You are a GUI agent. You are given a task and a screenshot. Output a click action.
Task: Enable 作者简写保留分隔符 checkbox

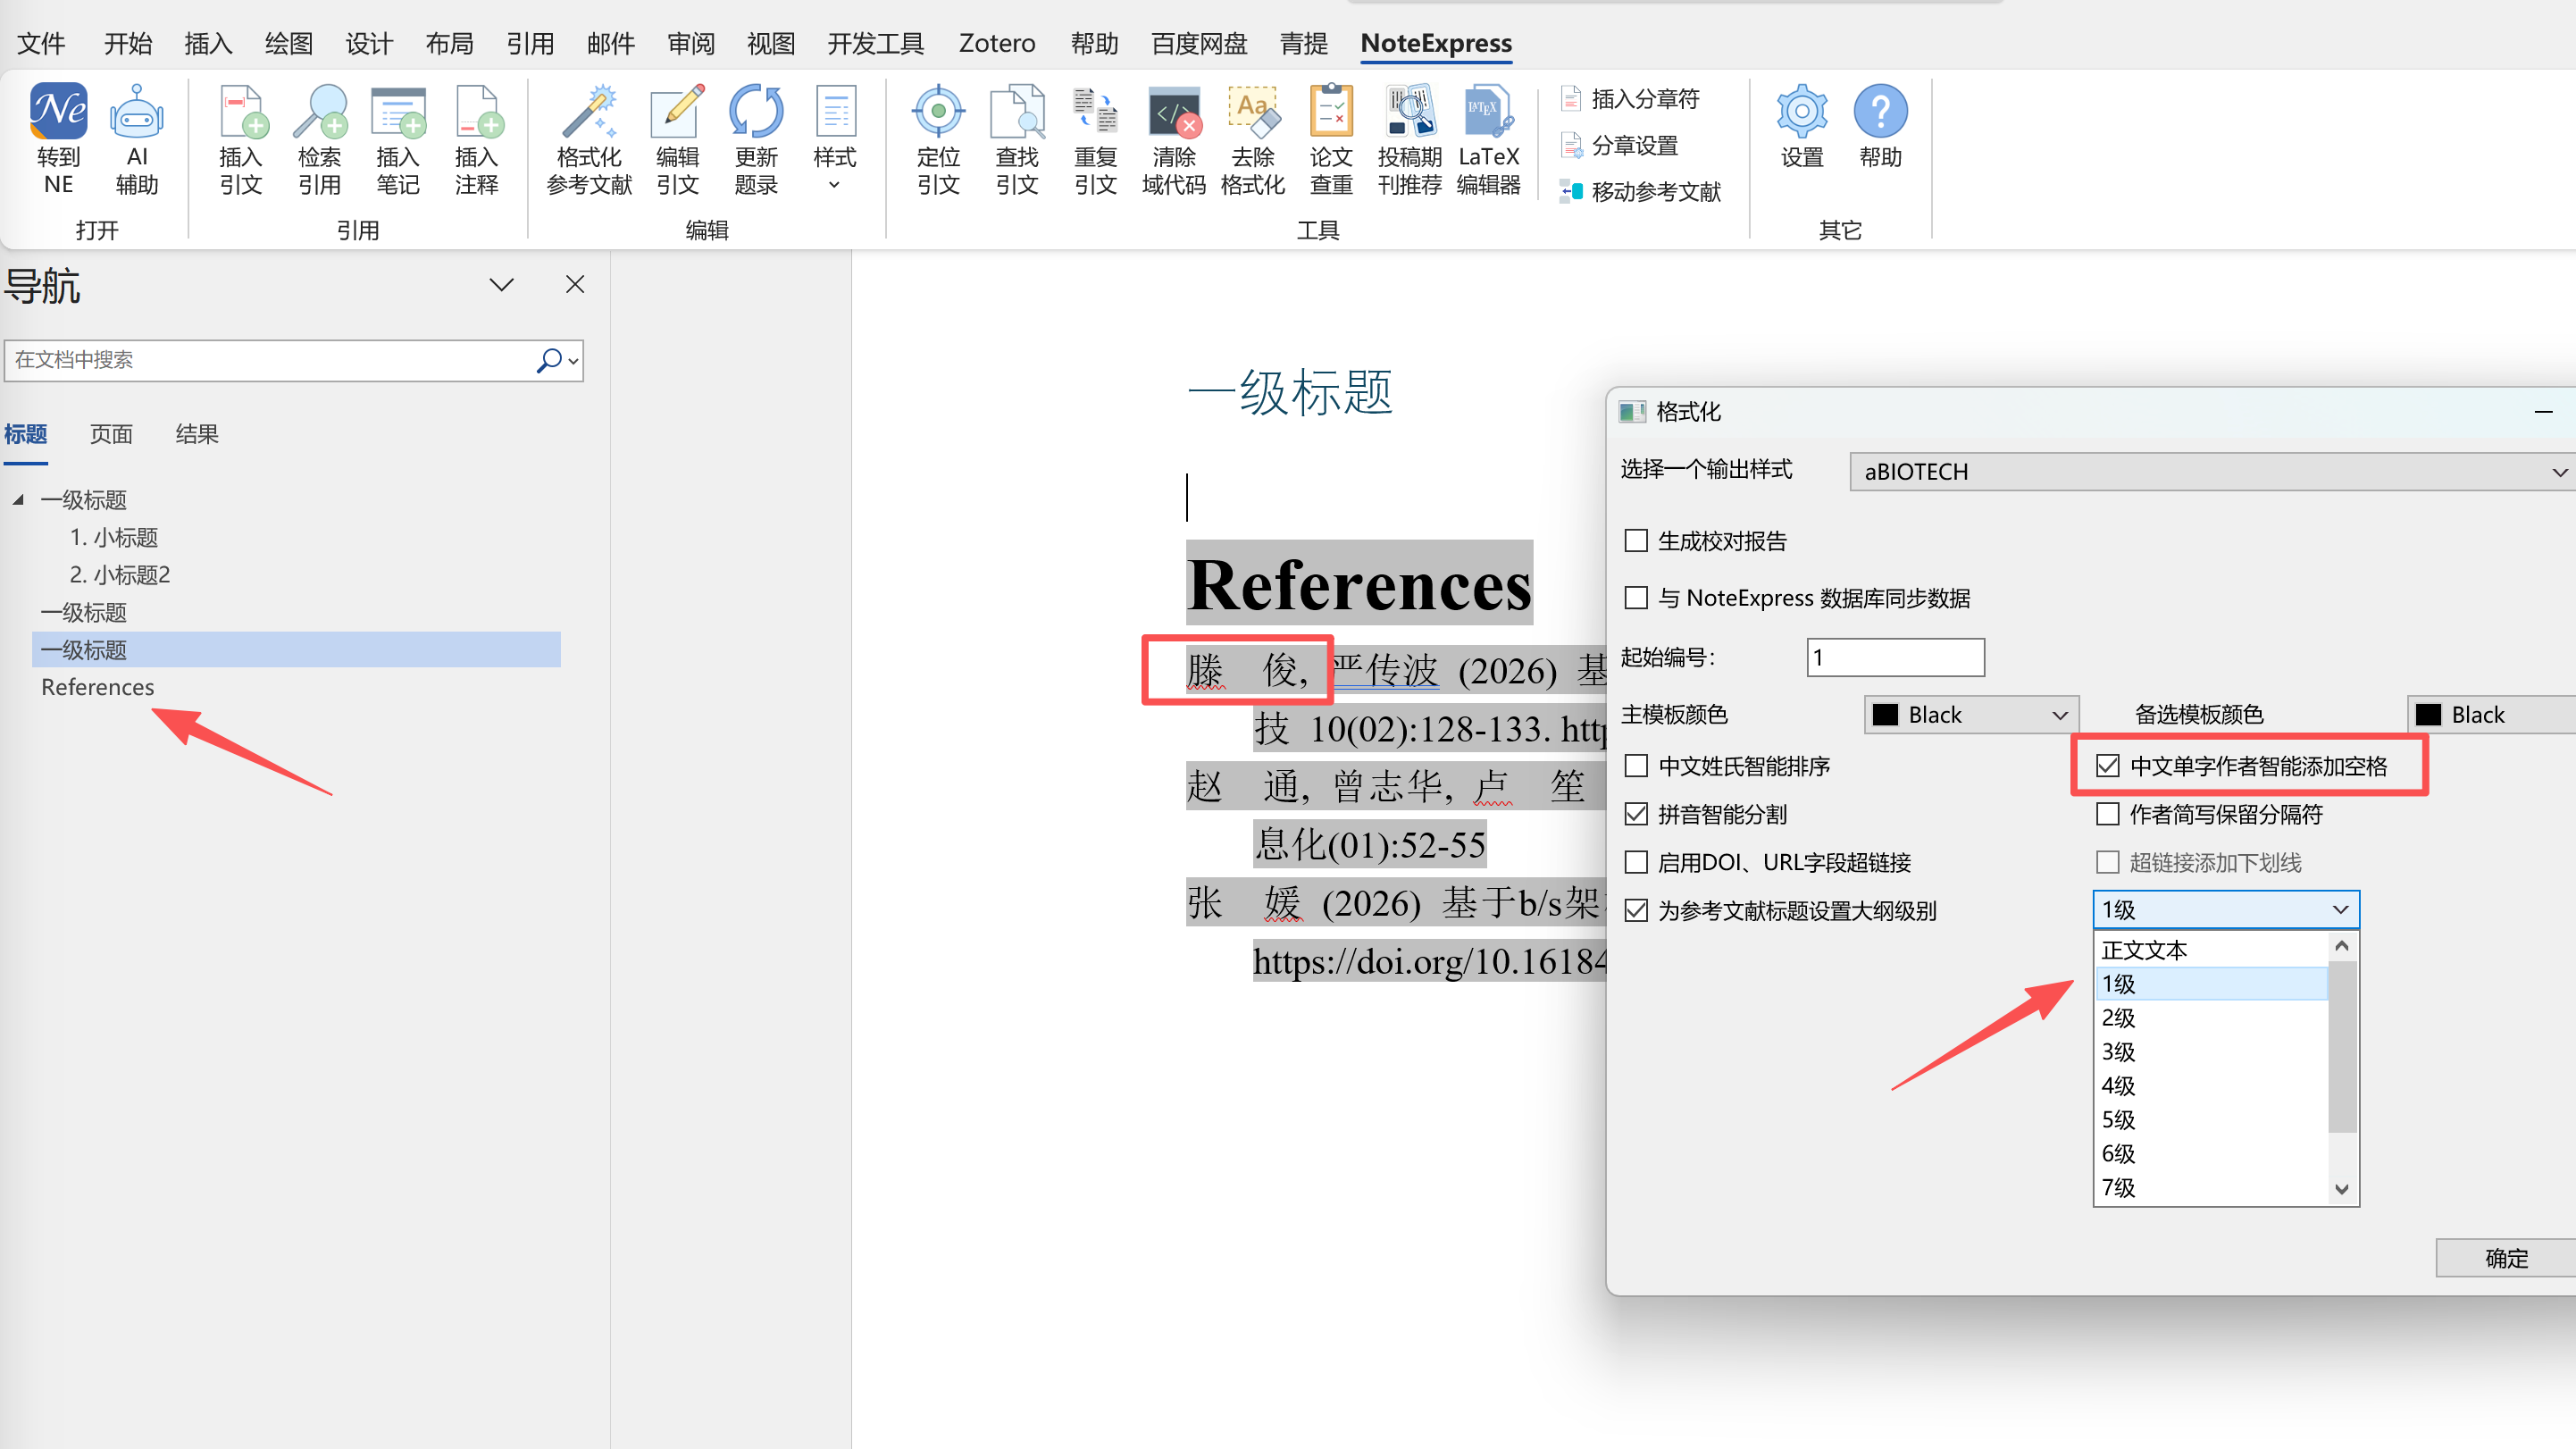coord(2108,814)
